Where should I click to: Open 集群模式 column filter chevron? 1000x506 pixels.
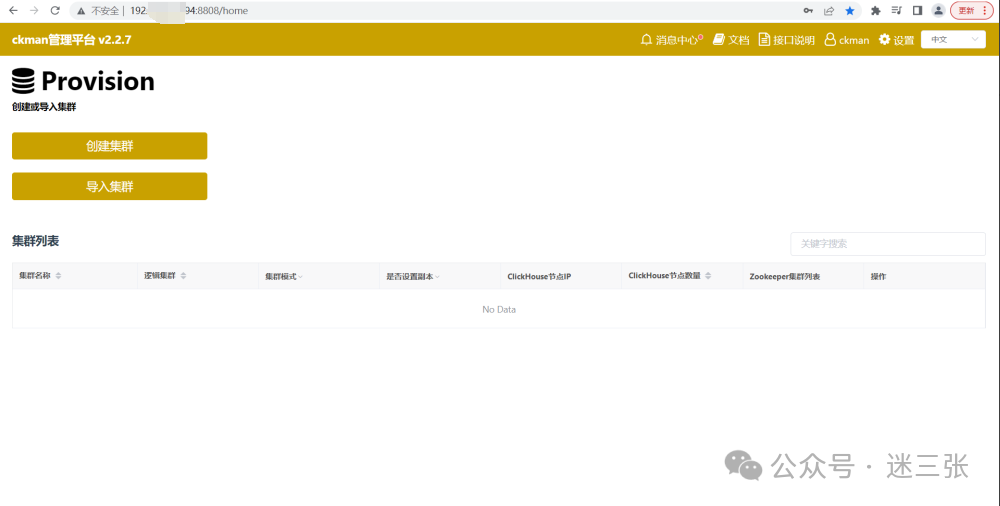(300, 277)
